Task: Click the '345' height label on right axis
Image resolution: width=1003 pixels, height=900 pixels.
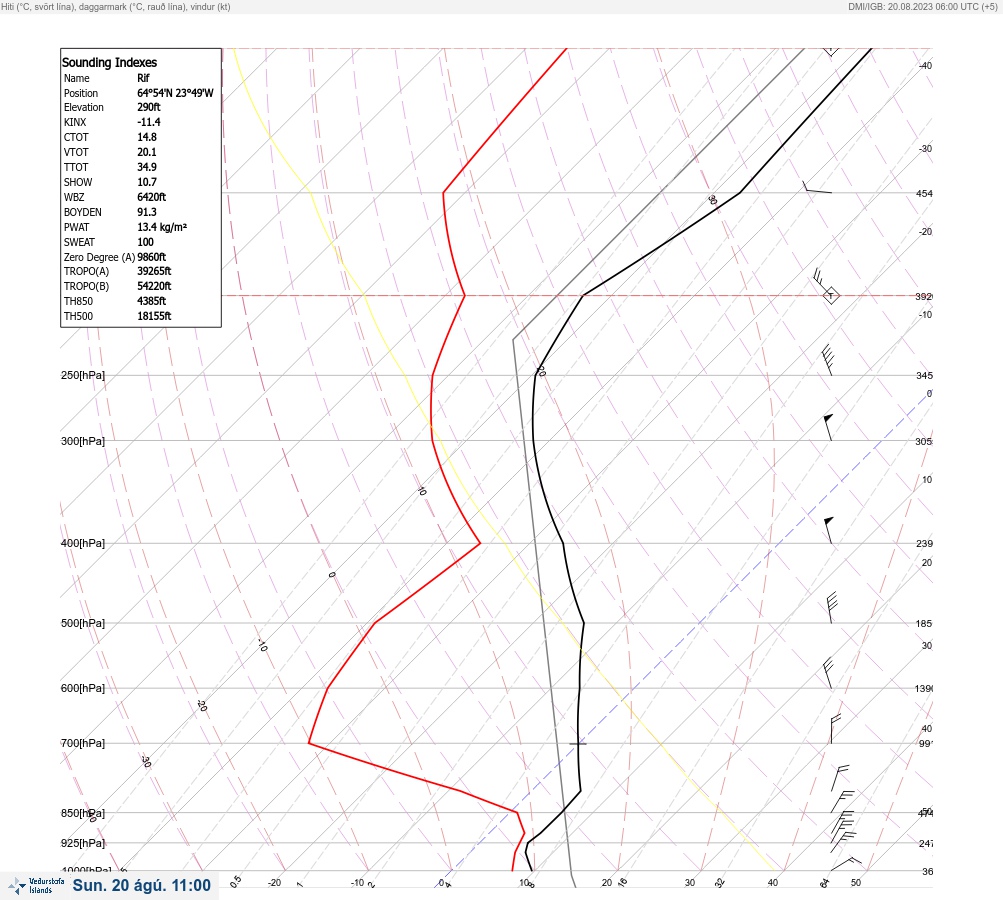Action: click(924, 375)
